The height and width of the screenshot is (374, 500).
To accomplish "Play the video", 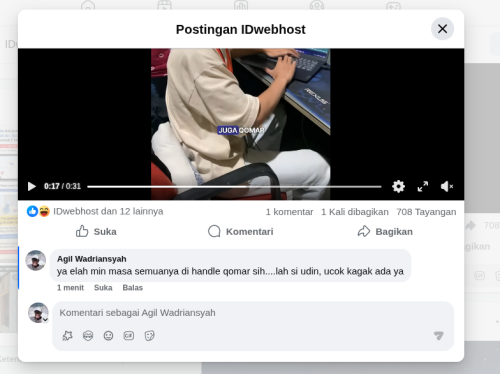I will pyautogui.click(x=32, y=186).
